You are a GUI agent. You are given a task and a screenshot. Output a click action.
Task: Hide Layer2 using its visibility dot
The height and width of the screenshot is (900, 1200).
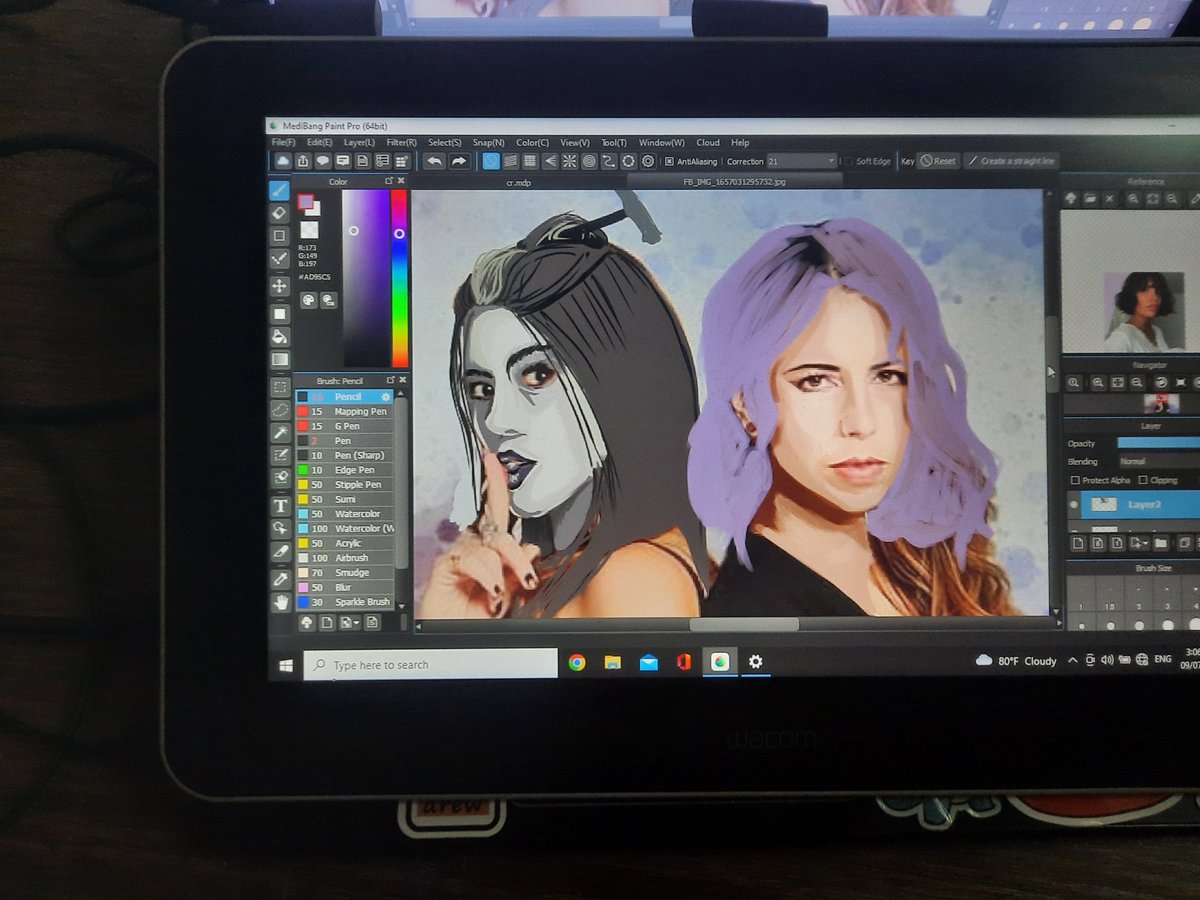(1073, 504)
